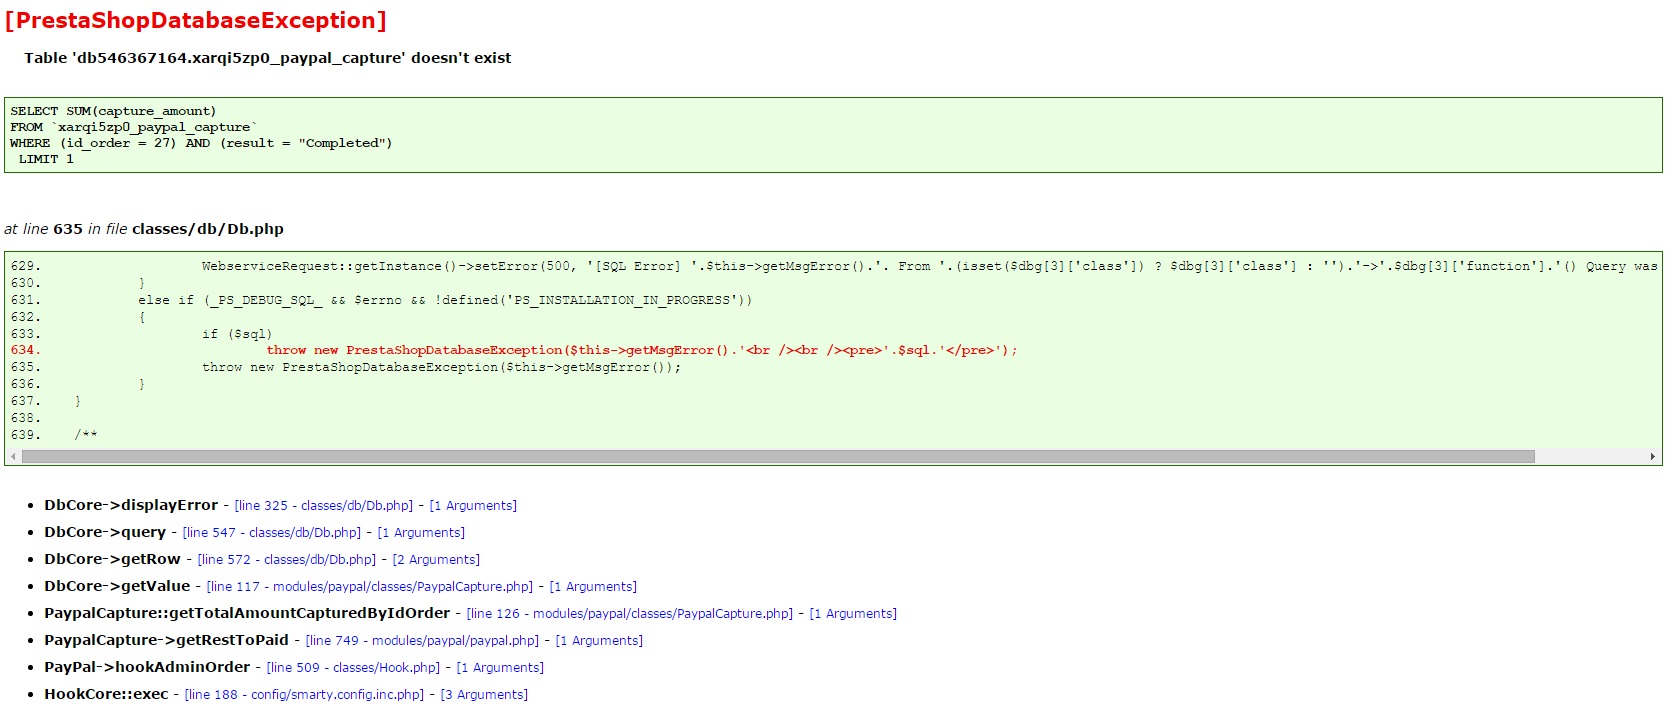Image resolution: width=1671 pixels, height=726 pixels.
Task: Click the 'paypal_capture doesn't exist' error message
Action: (268, 58)
